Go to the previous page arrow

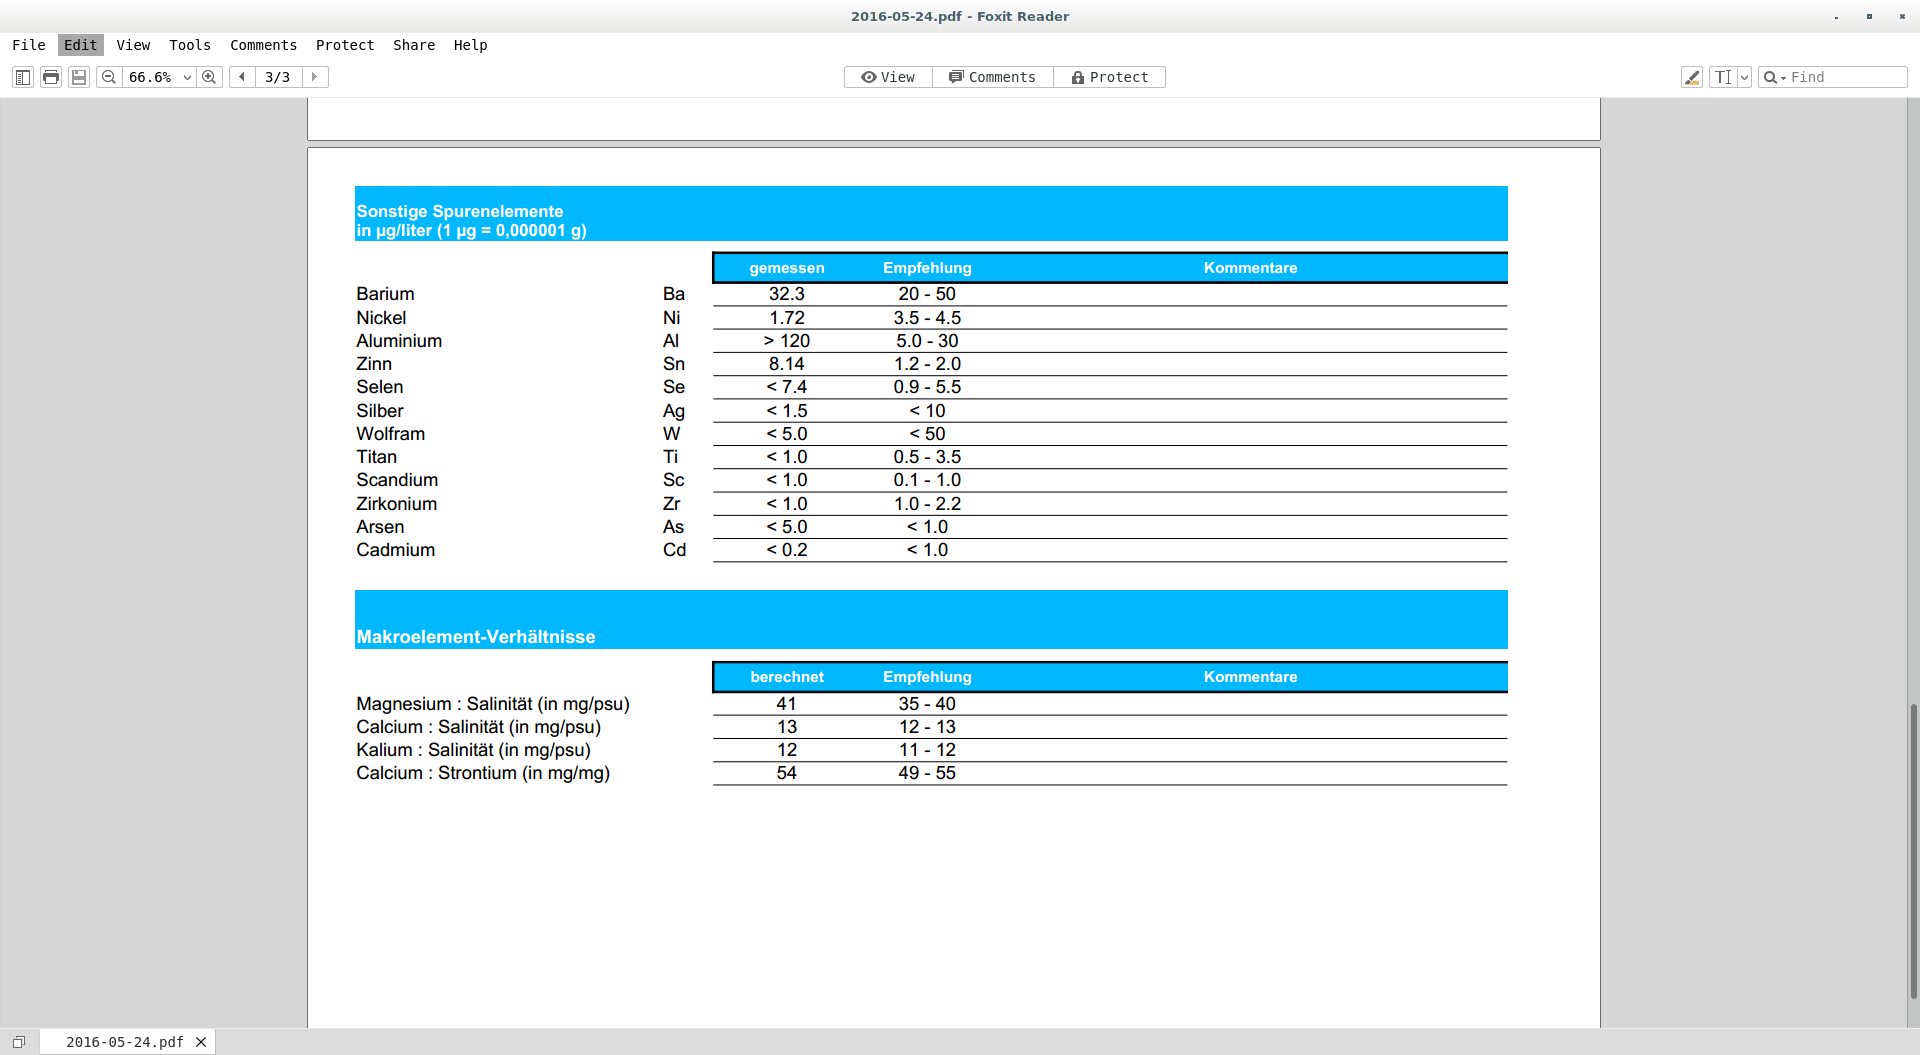click(x=242, y=77)
